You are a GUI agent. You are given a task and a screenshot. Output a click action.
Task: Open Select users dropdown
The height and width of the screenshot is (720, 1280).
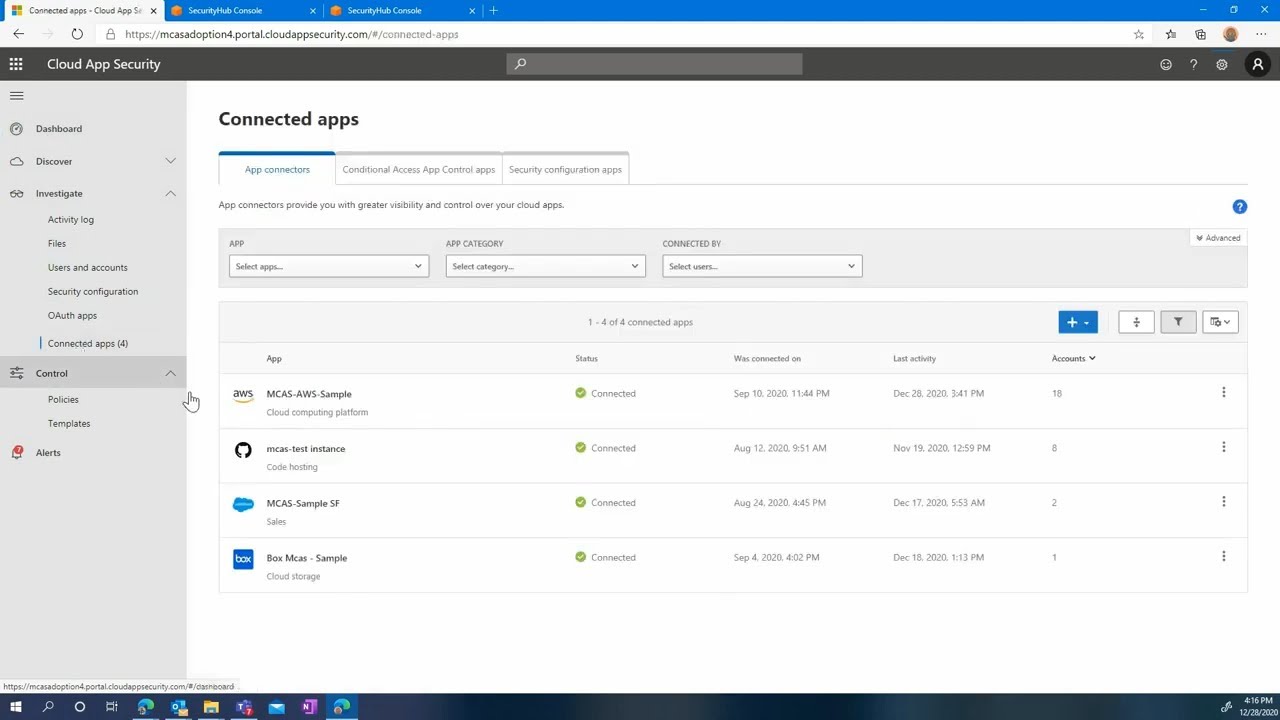[762, 266]
